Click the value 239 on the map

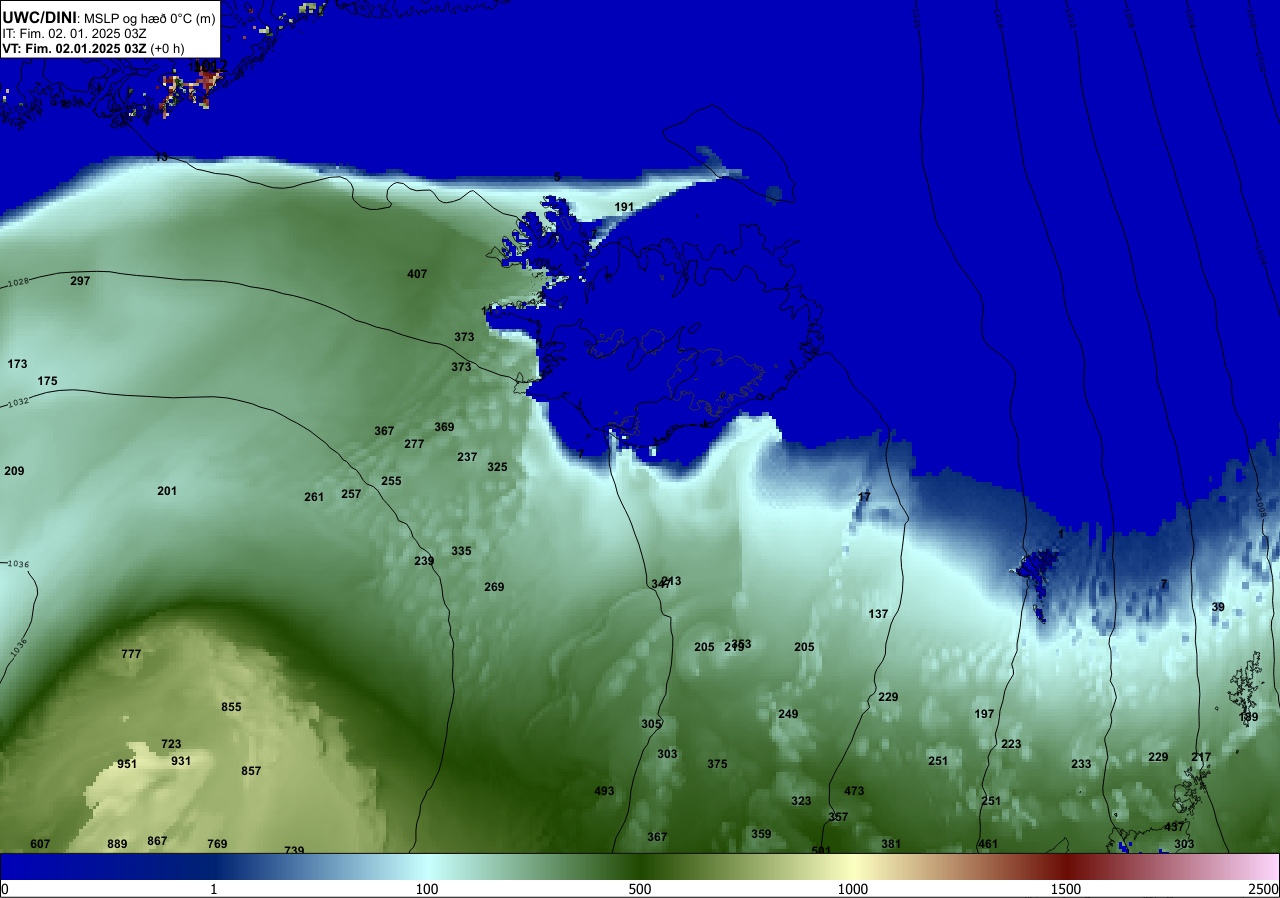(x=424, y=561)
